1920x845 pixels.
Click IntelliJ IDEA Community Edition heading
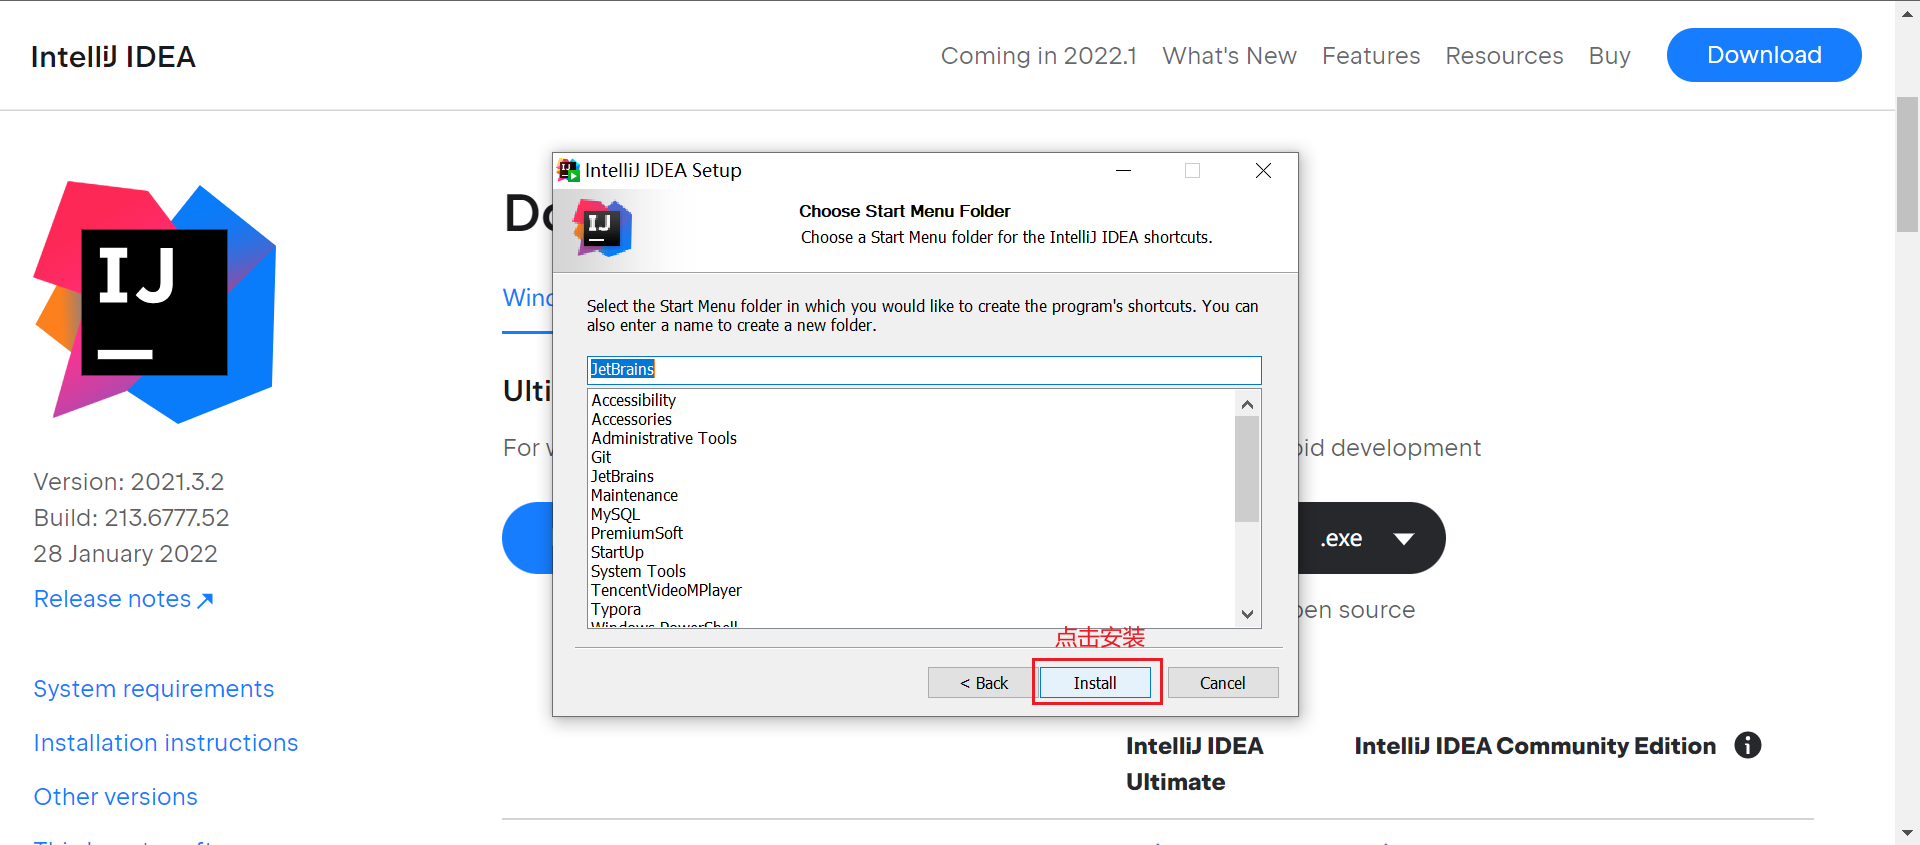(1535, 746)
